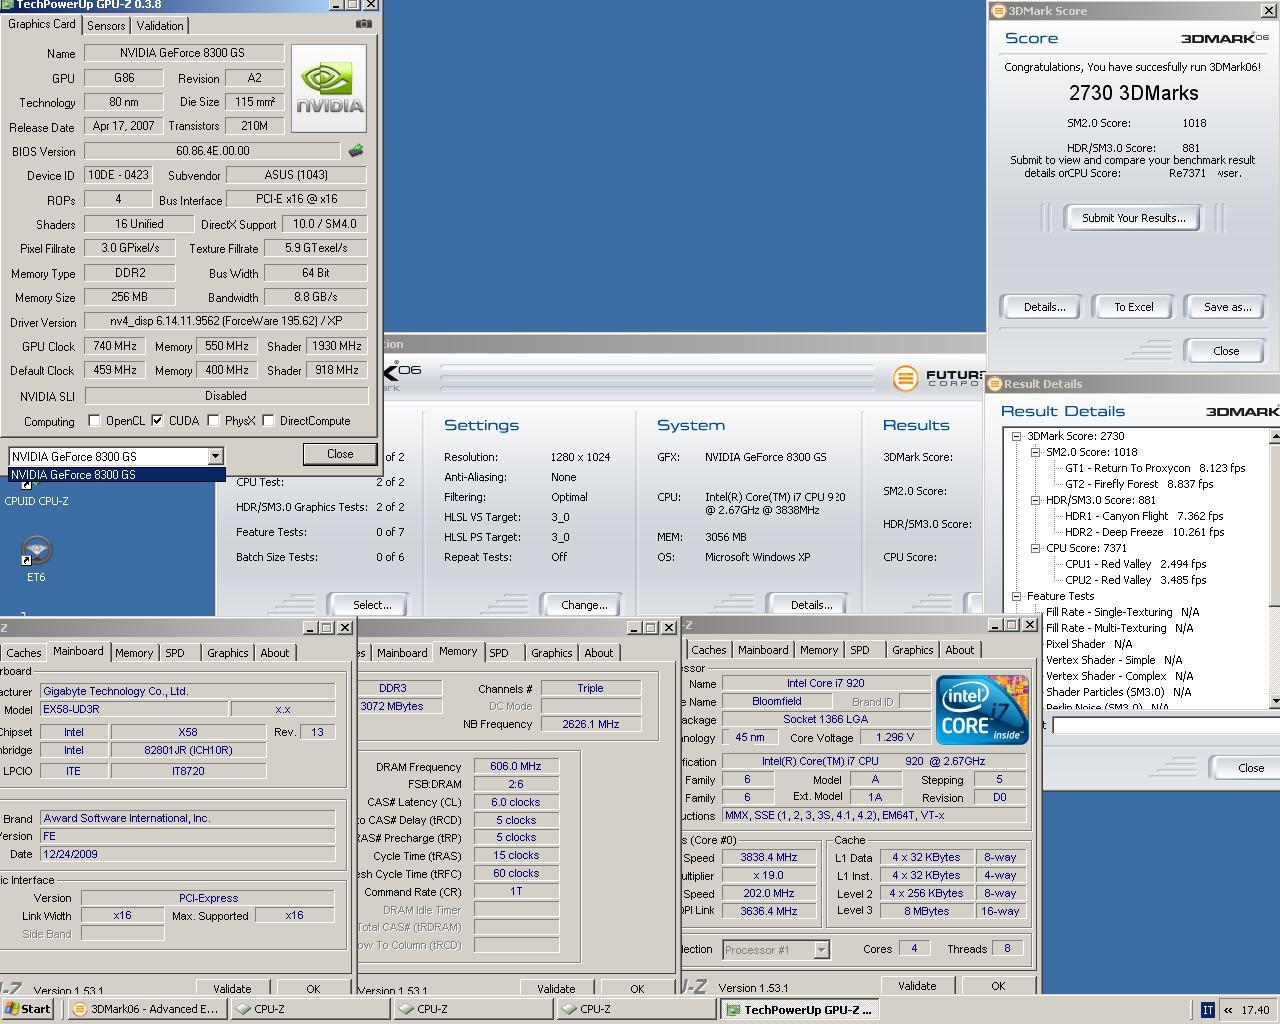The image size is (1280, 1024).
Task: Select HDR1 - Canyon Flight result
Action: (1144, 516)
